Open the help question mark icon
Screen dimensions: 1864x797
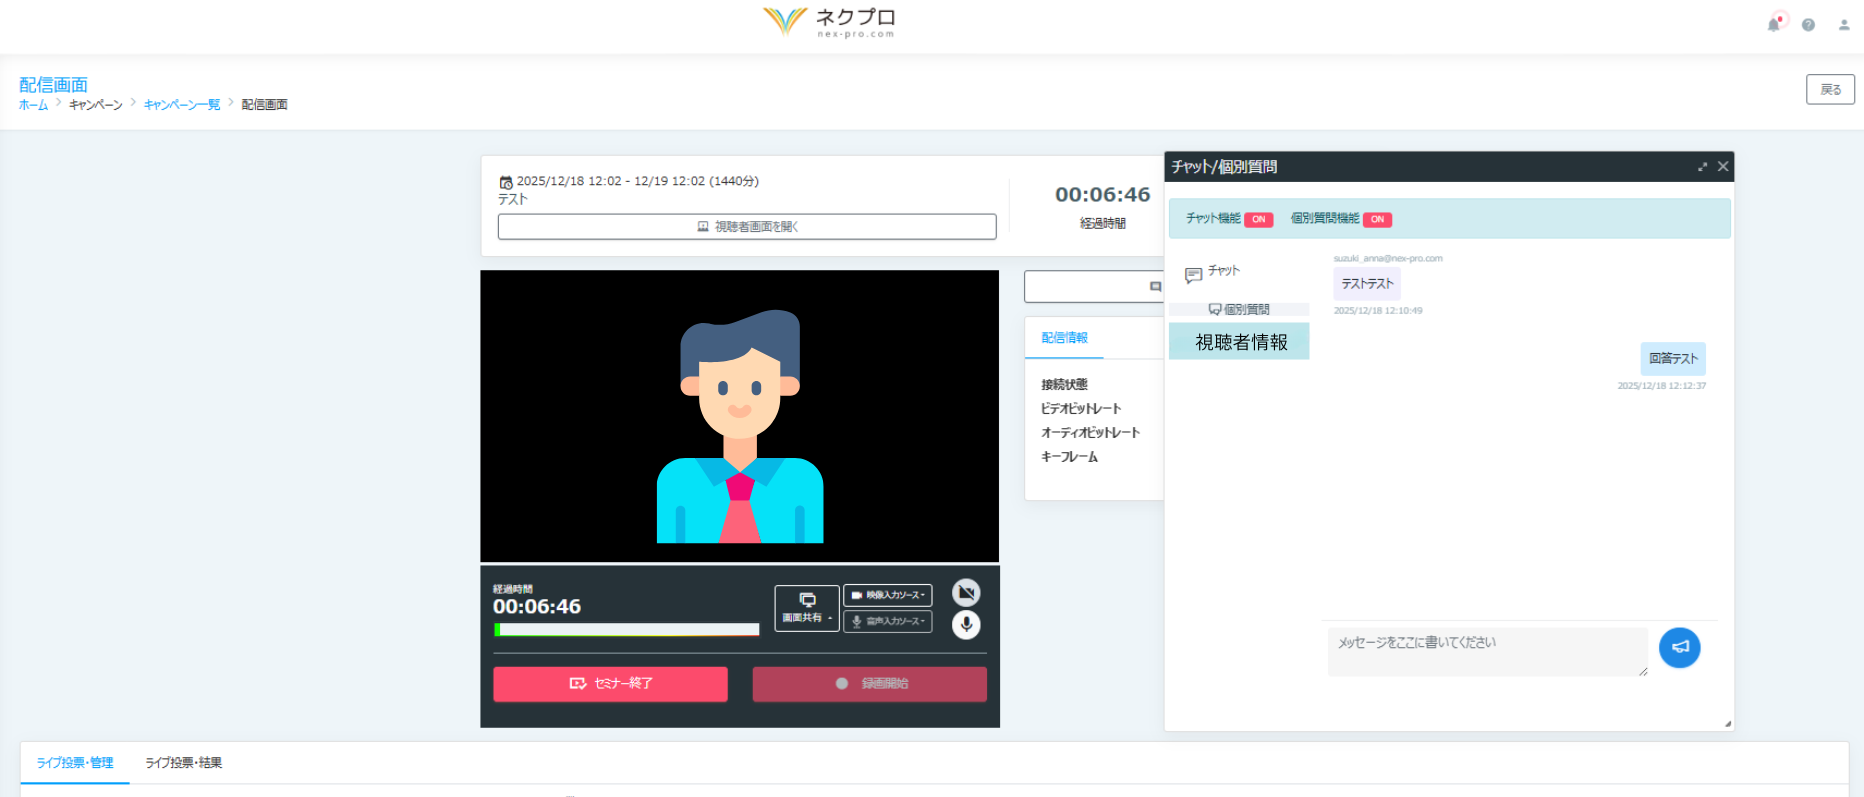click(1808, 25)
